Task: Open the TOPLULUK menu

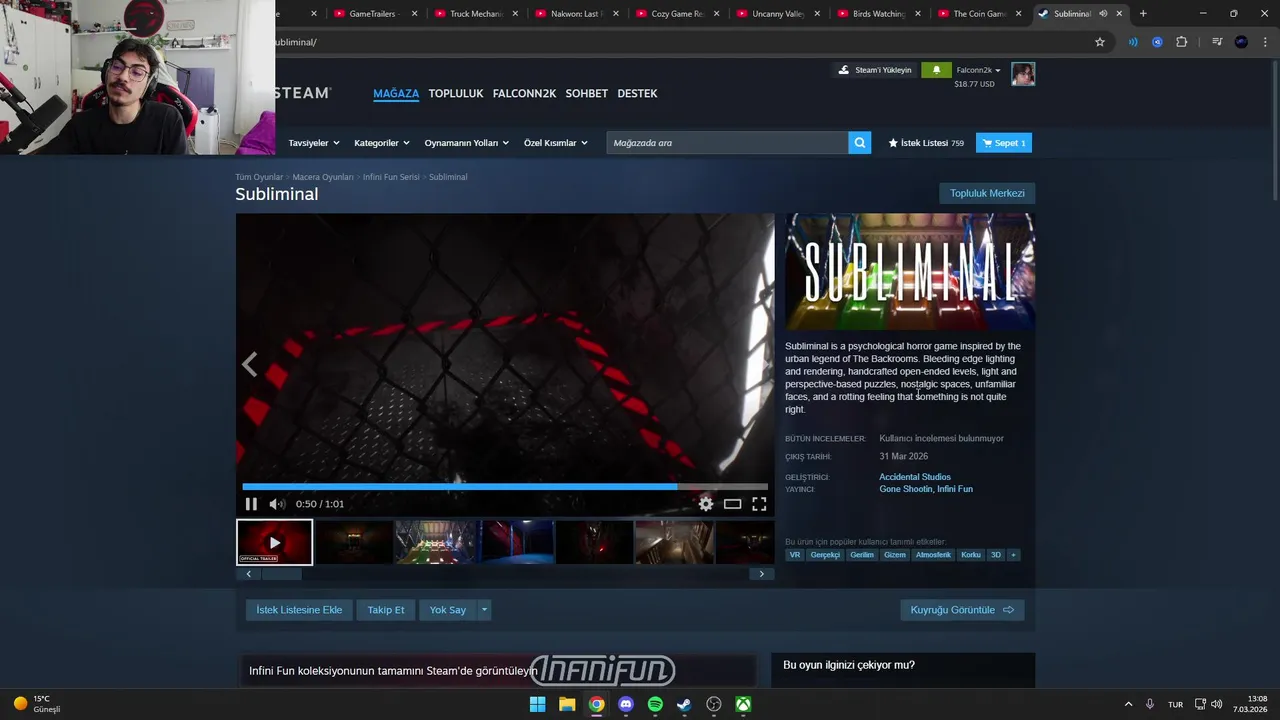Action: click(456, 93)
